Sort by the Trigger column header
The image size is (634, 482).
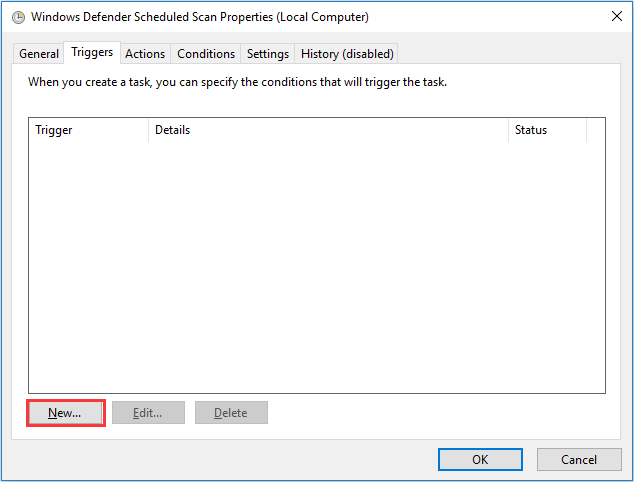coord(89,130)
